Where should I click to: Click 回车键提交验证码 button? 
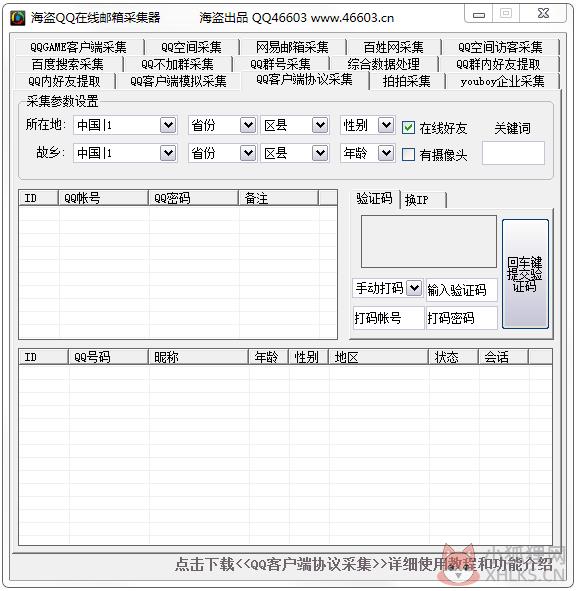click(x=525, y=274)
